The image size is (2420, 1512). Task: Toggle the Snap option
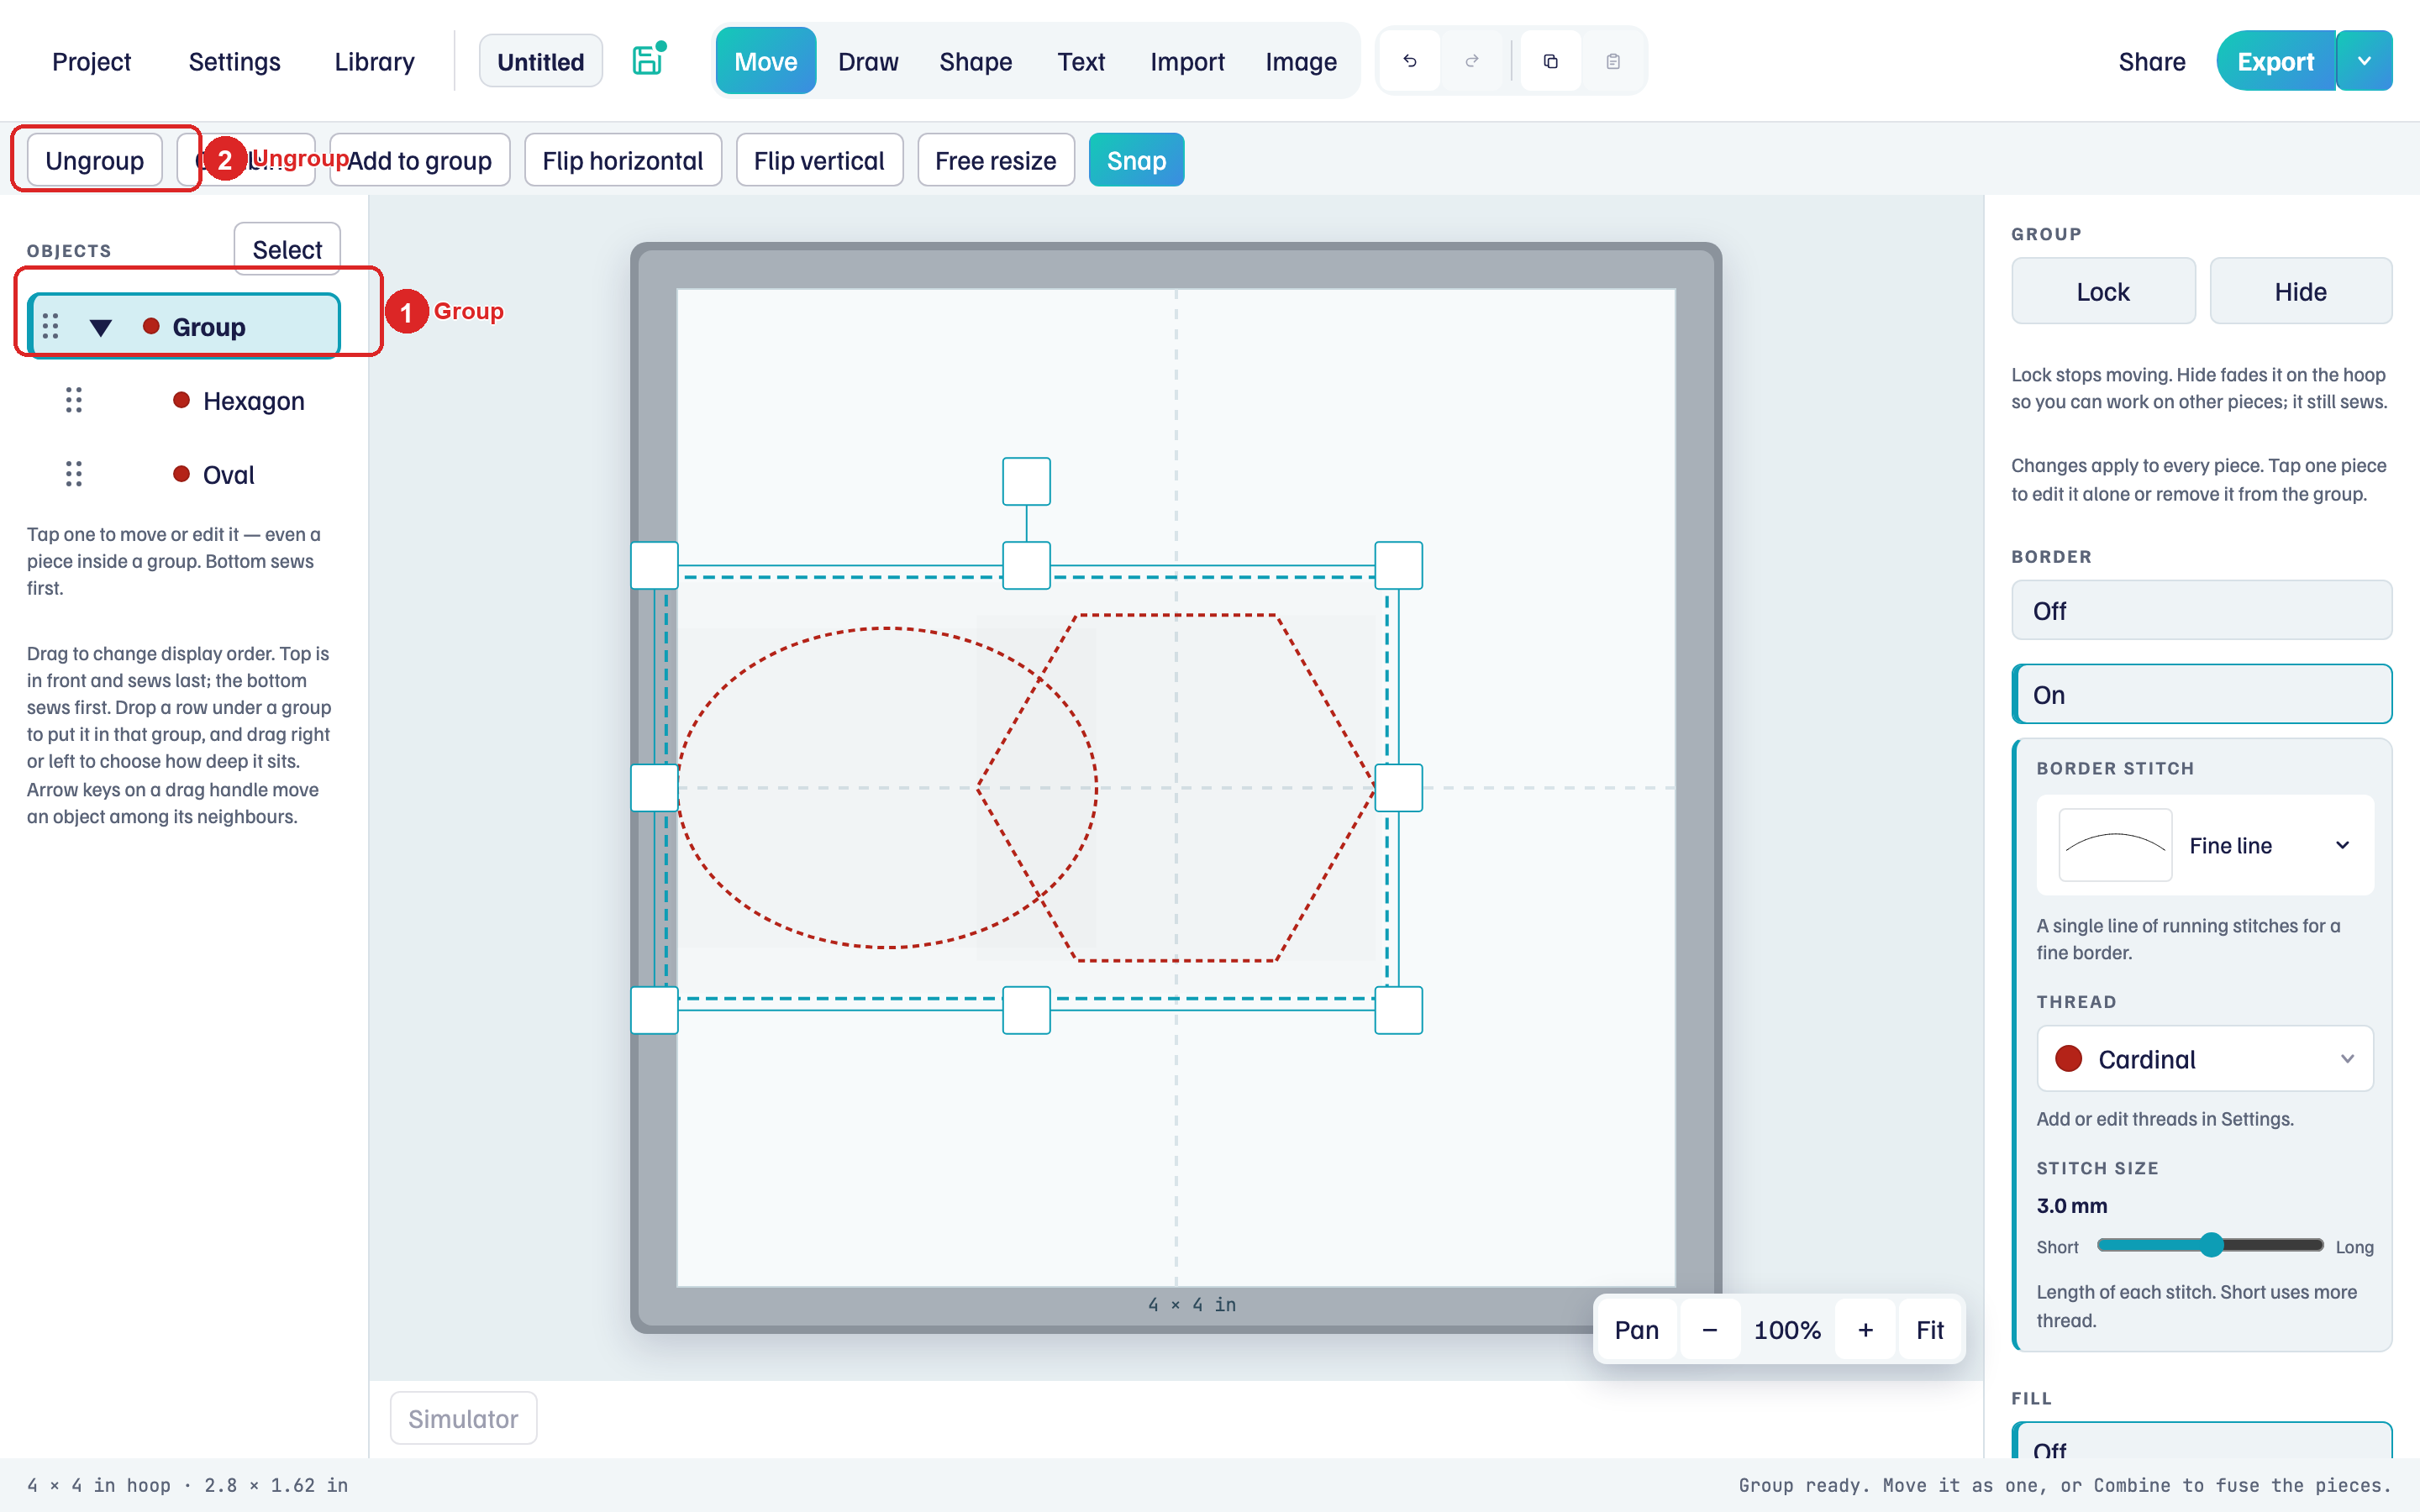click(1136, 160)
